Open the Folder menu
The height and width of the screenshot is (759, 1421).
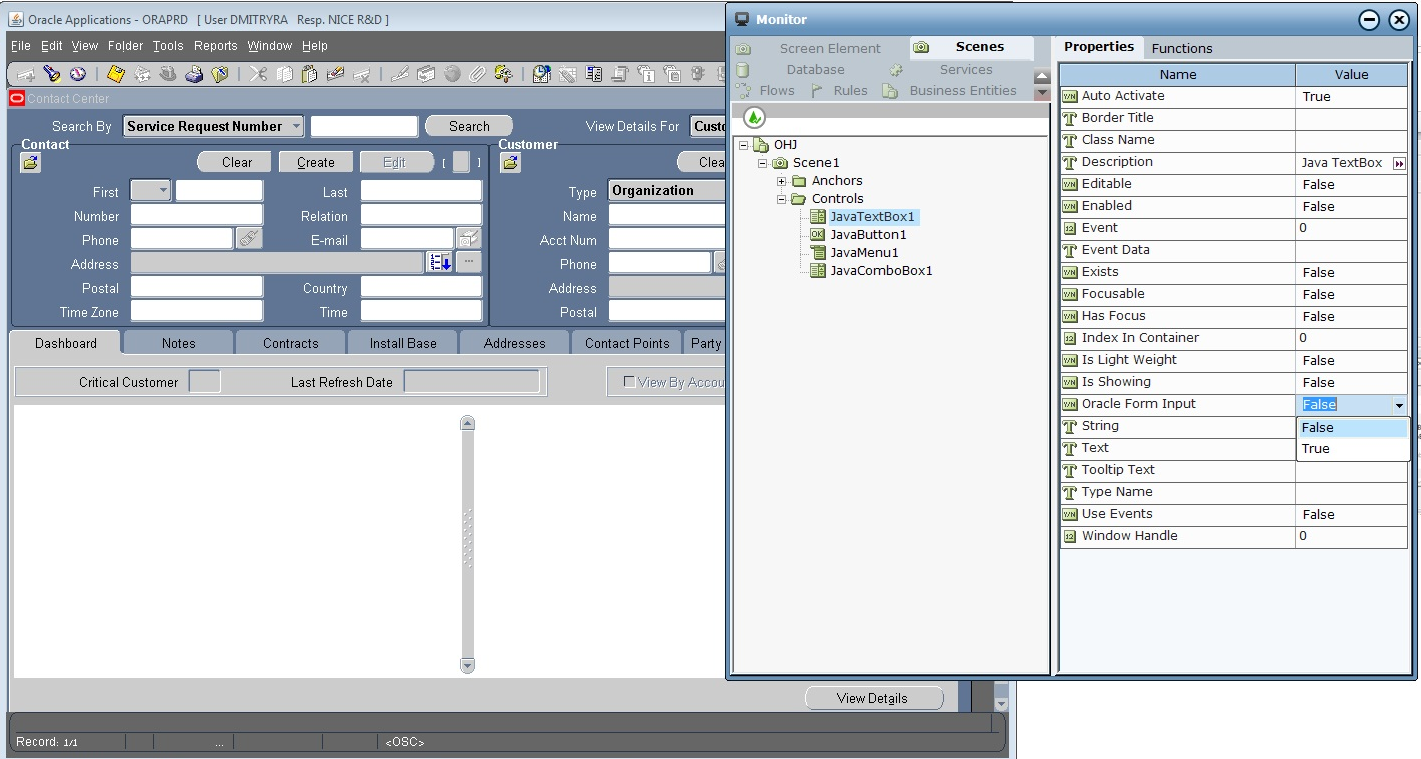pyautogui.click(x=126, y=46)
